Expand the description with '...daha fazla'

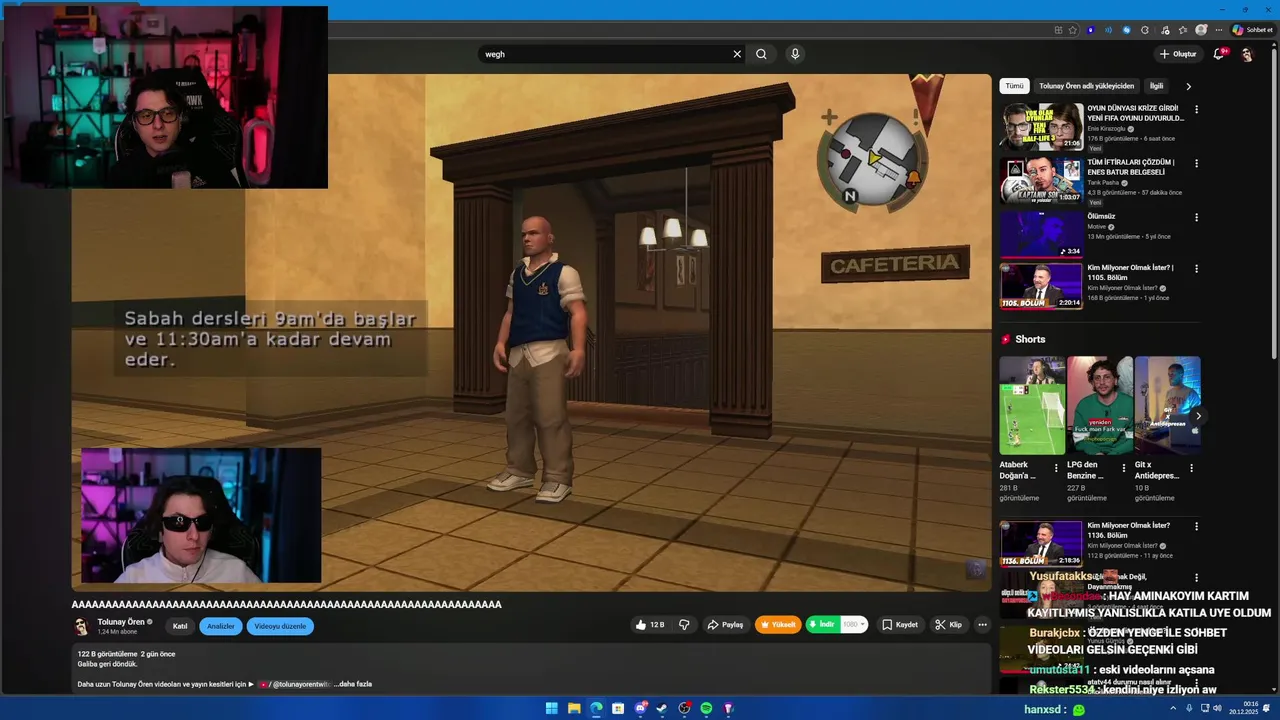[x=352, y=684]
